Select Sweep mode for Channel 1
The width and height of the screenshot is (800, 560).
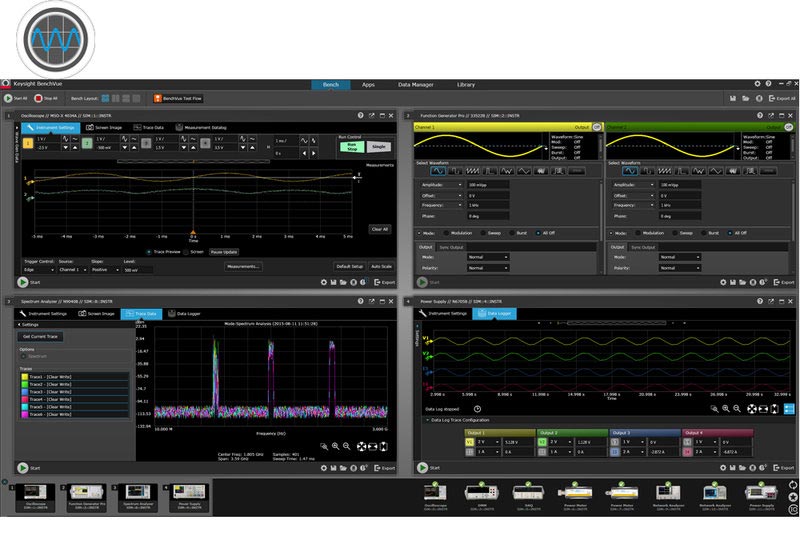483,233
